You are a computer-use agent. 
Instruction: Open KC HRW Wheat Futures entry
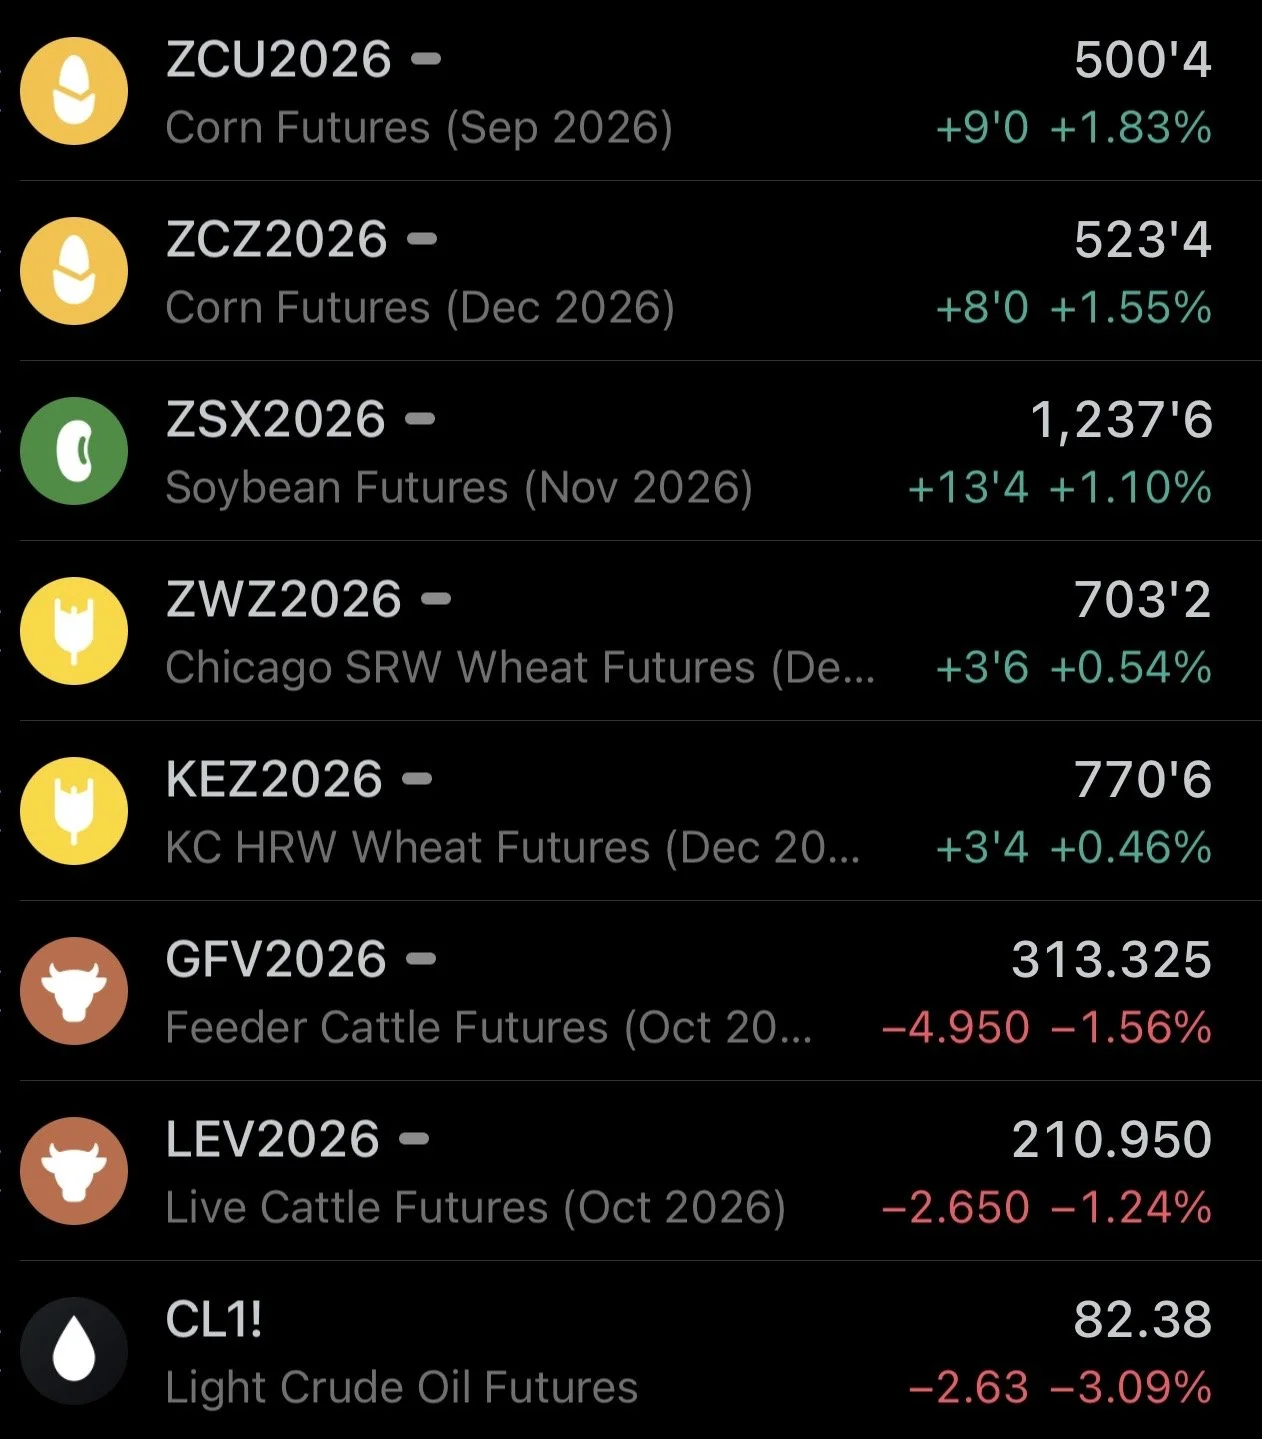tap(640, 811)
